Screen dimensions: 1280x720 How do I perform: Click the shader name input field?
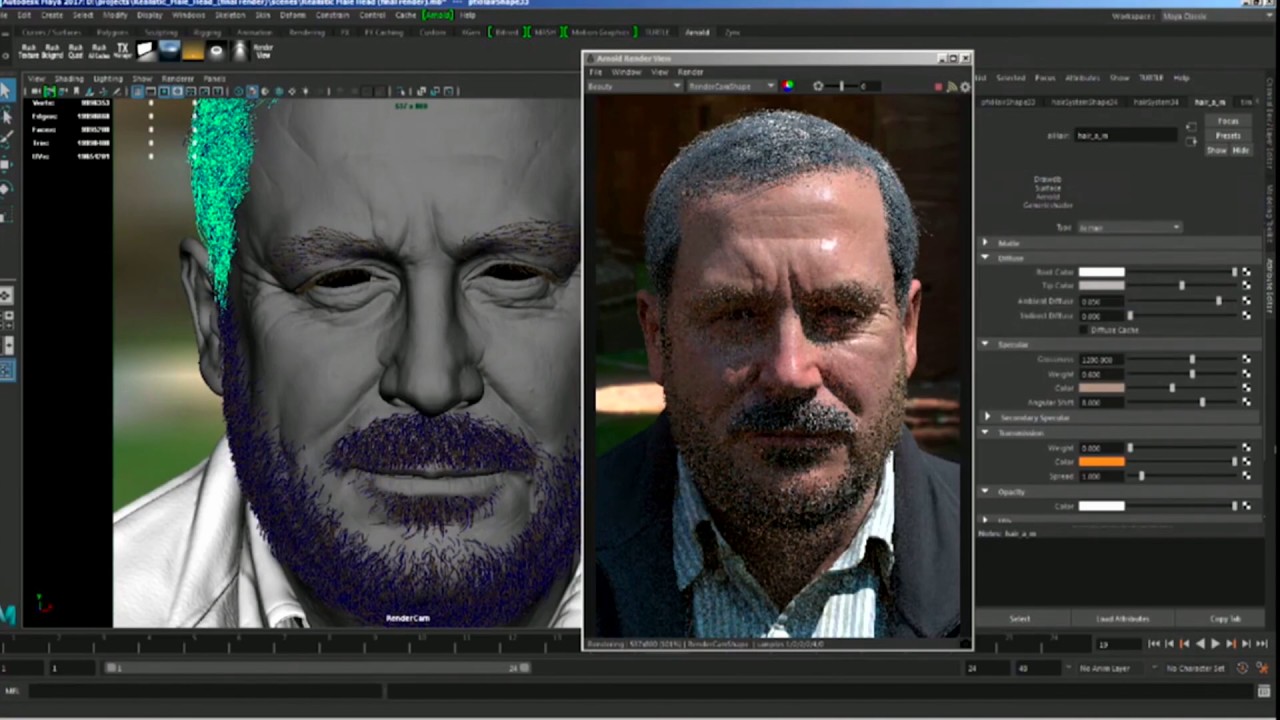[x=1124, y=135]
